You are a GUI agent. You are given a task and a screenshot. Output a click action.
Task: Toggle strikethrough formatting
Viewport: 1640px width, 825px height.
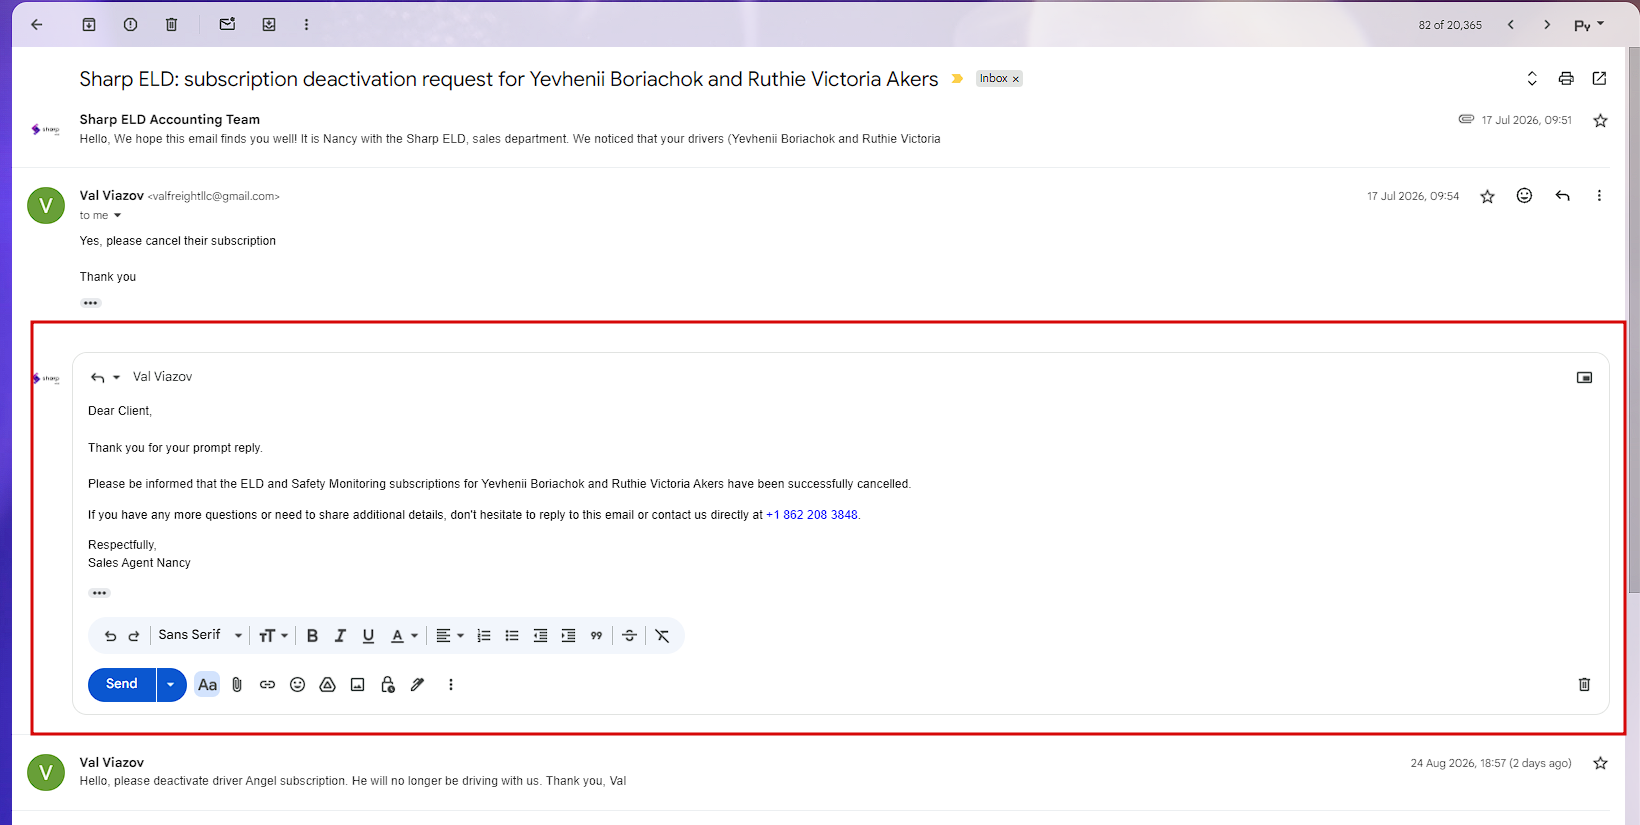[629, 636]
